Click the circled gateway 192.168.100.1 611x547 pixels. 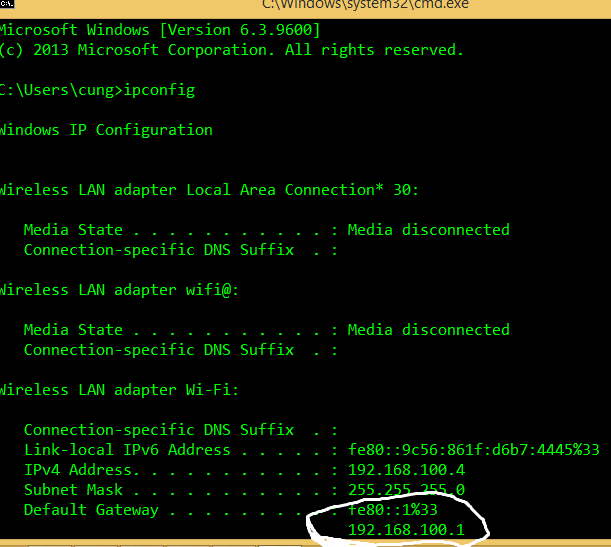(406, 530)
